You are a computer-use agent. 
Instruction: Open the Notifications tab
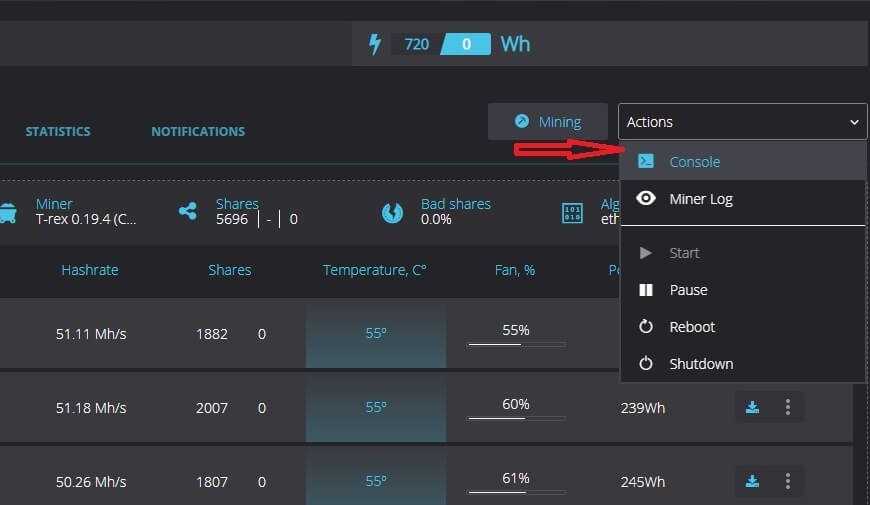point(198,132)
